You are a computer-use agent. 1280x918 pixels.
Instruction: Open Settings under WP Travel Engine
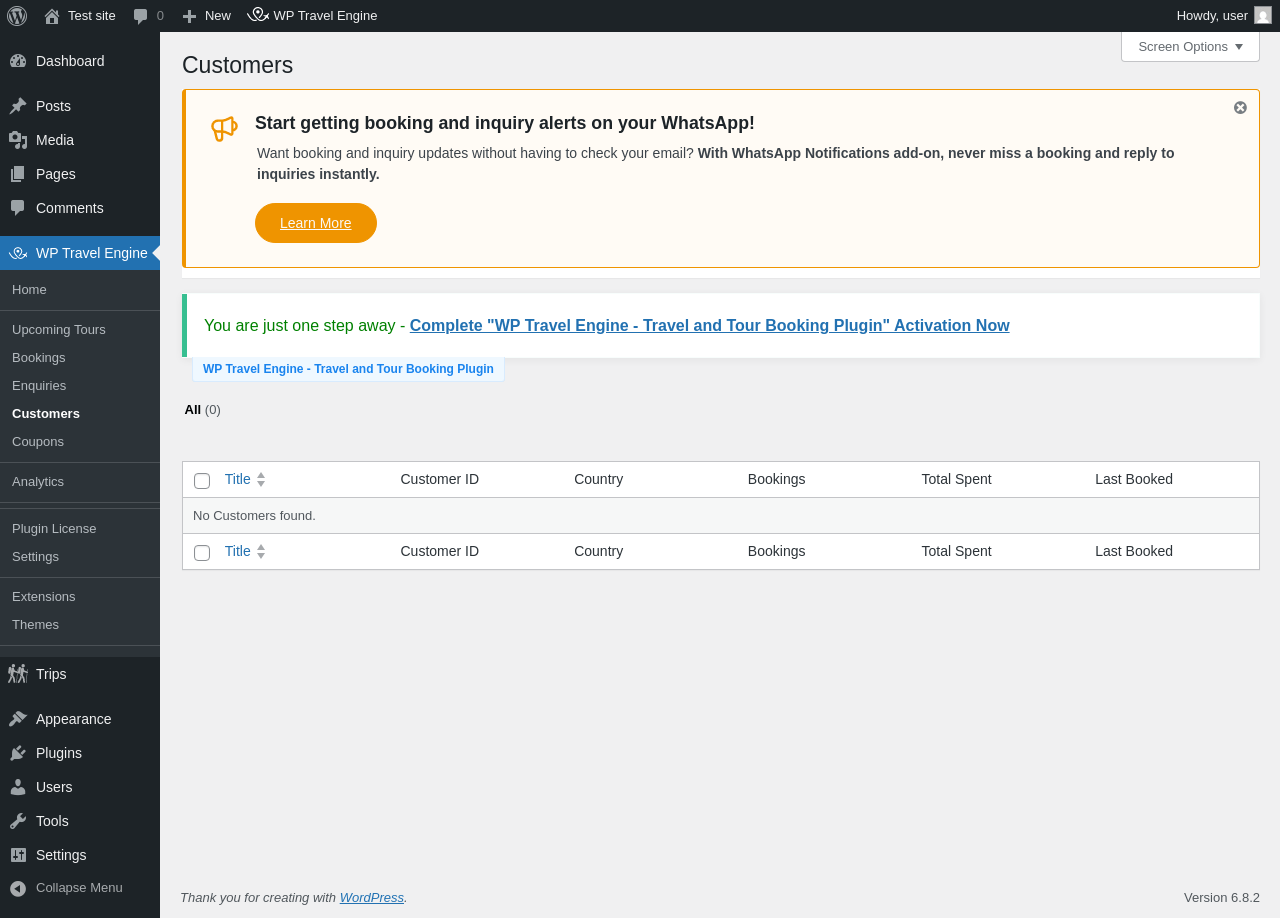tap(35, 557)
